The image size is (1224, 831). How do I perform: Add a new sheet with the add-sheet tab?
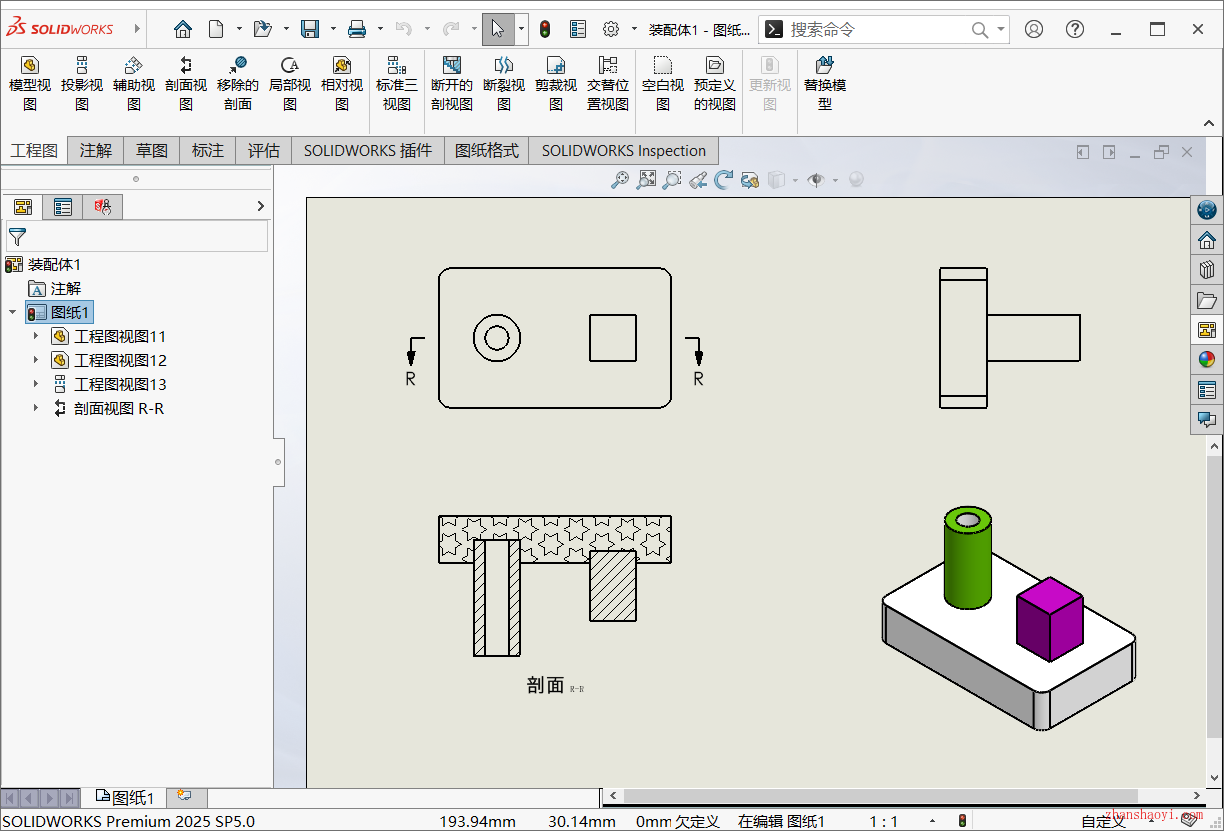(185, 796)
